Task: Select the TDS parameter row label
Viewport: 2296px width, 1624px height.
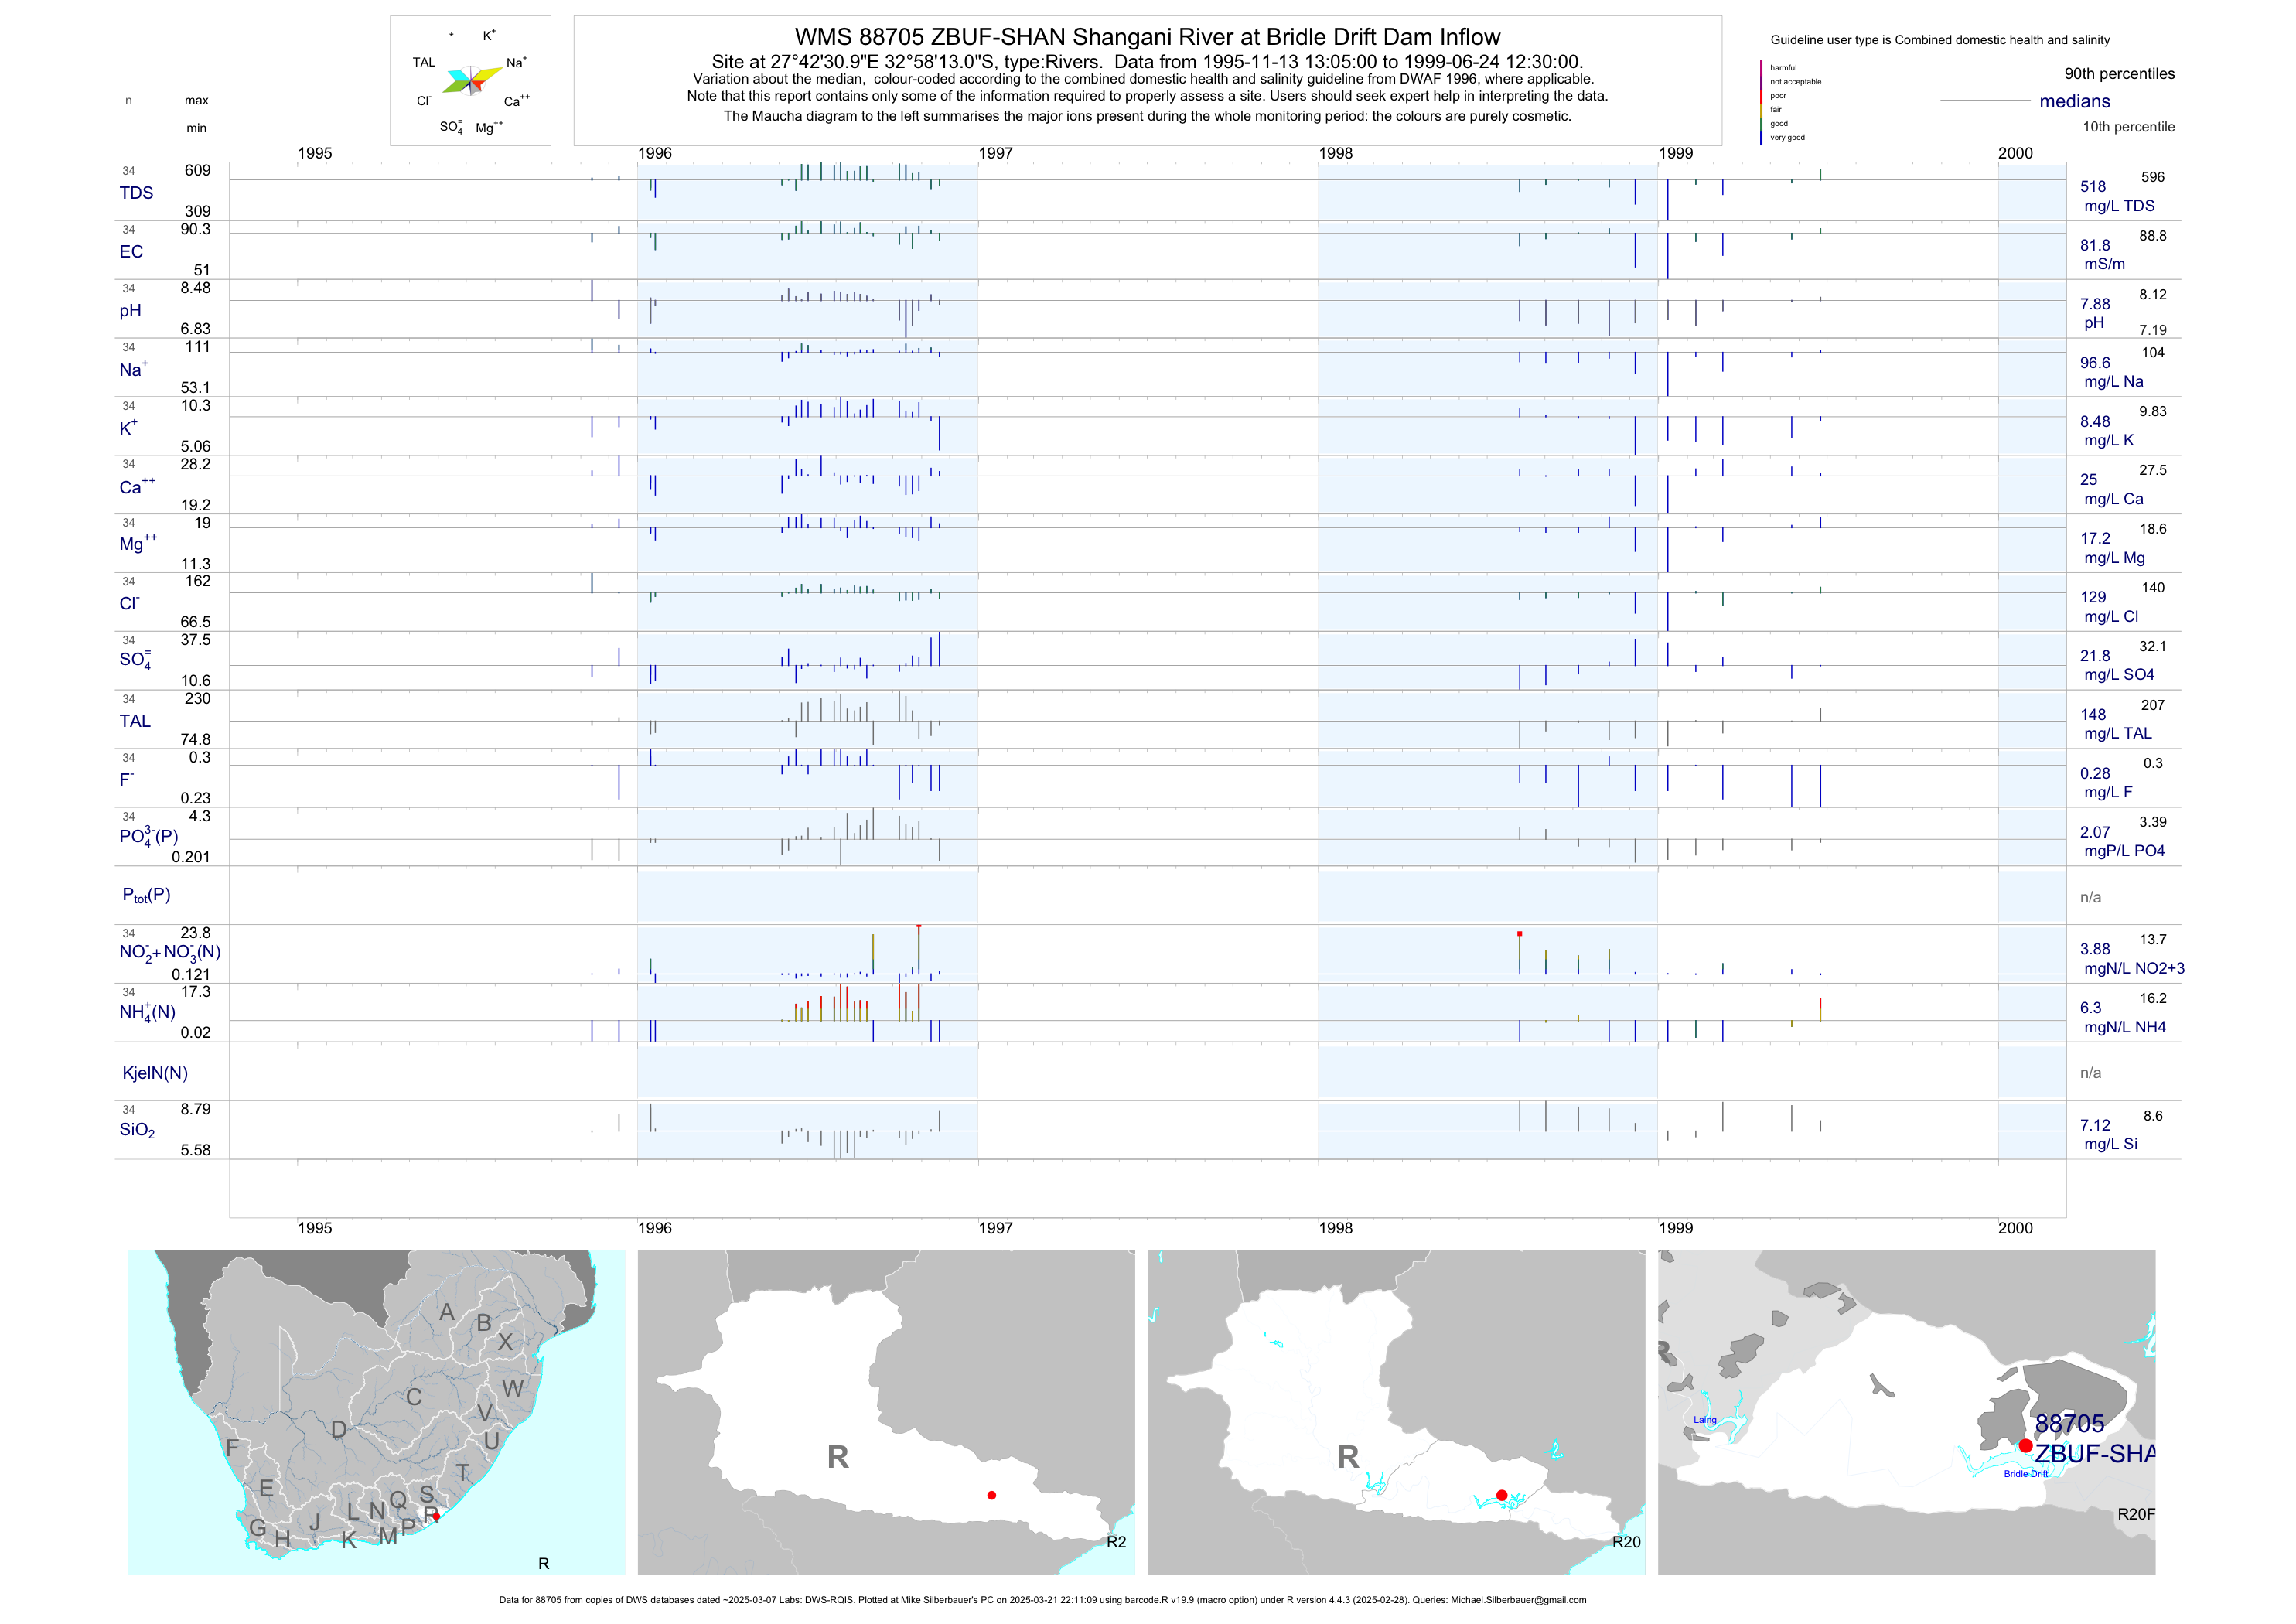Action: point(136,193)
